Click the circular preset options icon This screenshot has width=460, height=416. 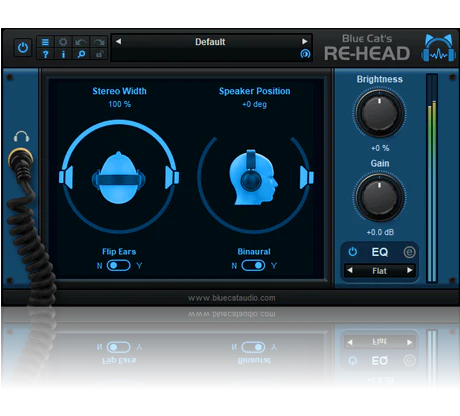point(305,54)
